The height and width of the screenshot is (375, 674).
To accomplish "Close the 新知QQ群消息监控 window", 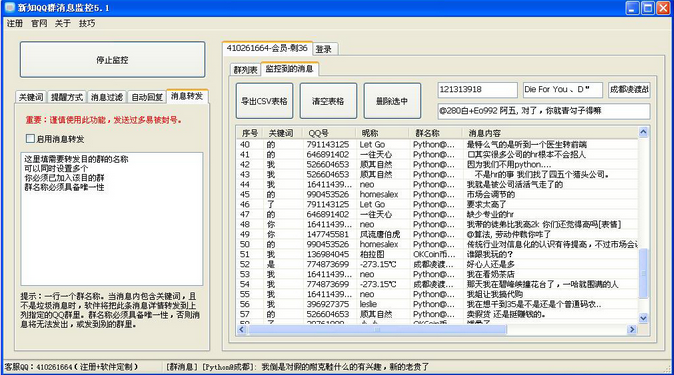I will point(663,8).
